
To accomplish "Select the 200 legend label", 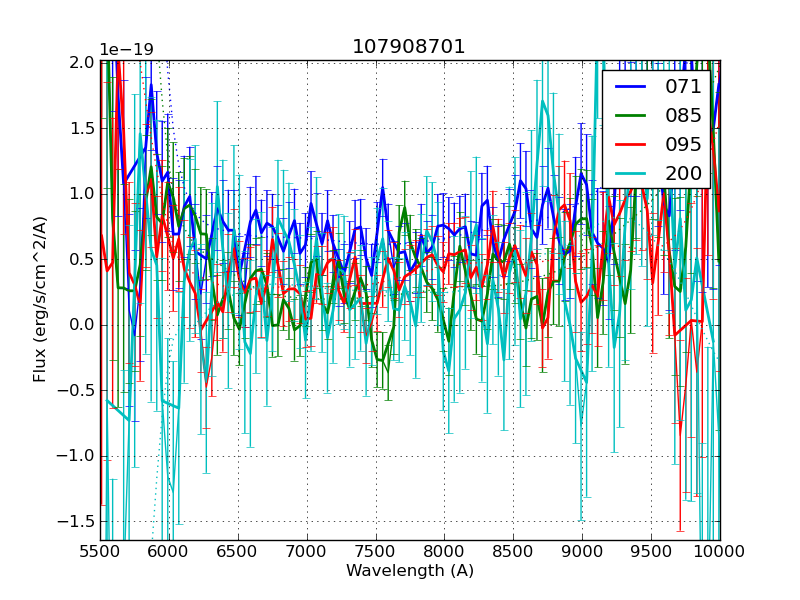I will click(x=683, y=173).
